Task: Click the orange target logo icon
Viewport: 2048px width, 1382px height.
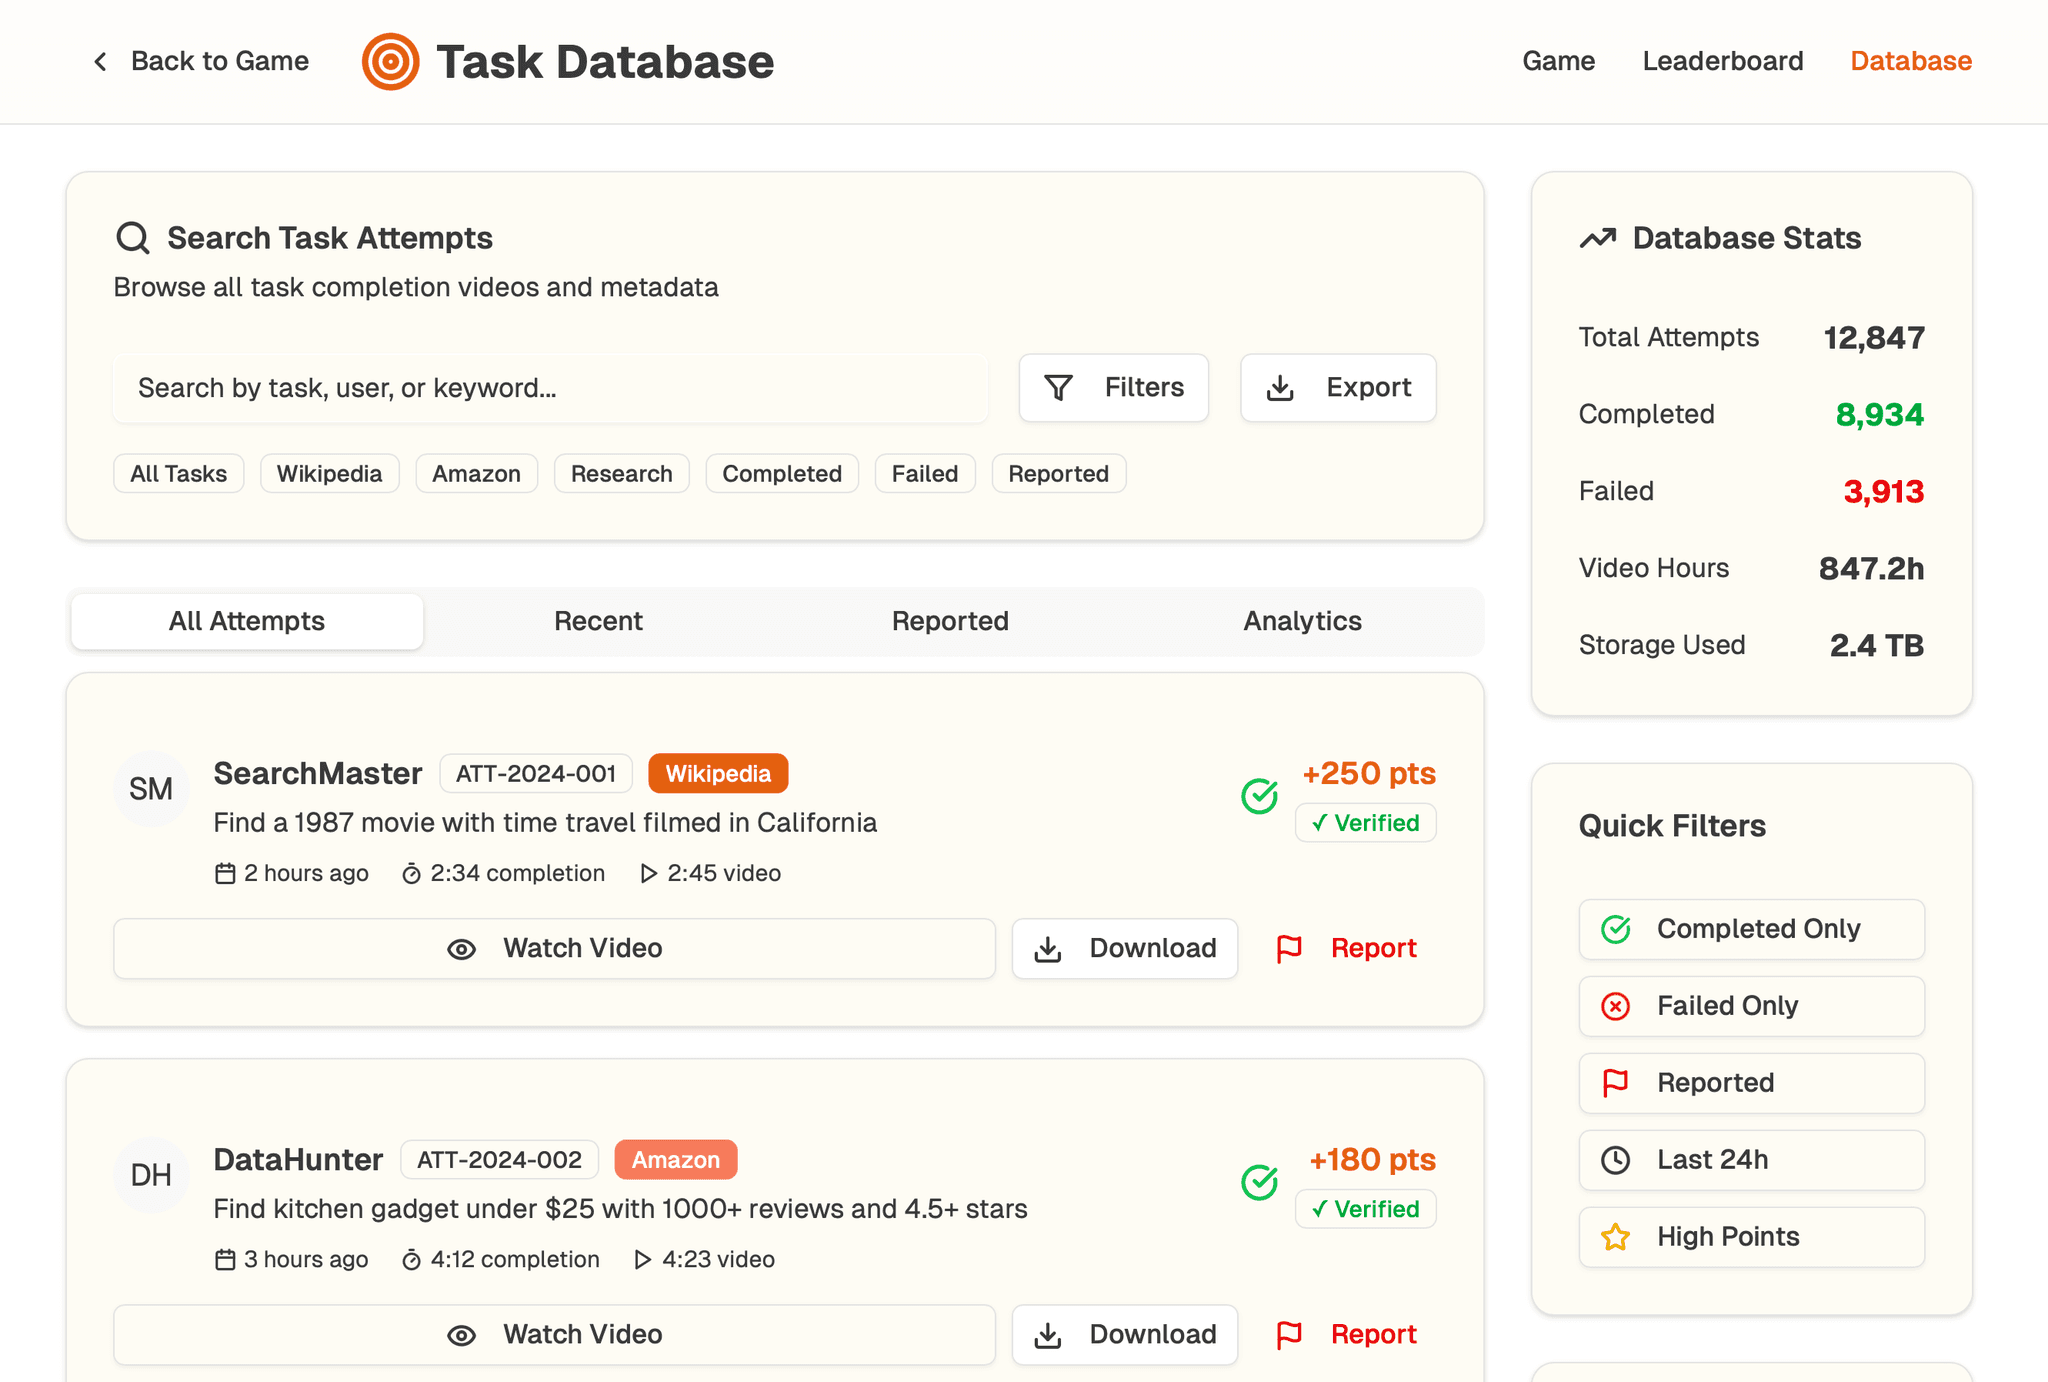Action: pyautogui.click(x=390, y=62)
